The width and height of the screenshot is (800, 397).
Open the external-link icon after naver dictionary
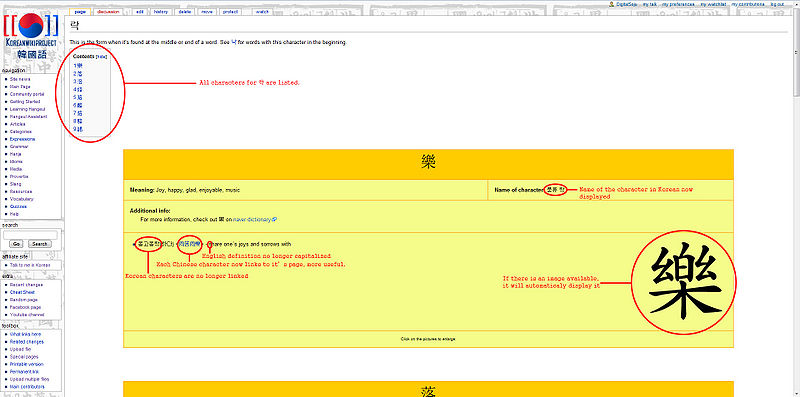click(274, 219)
